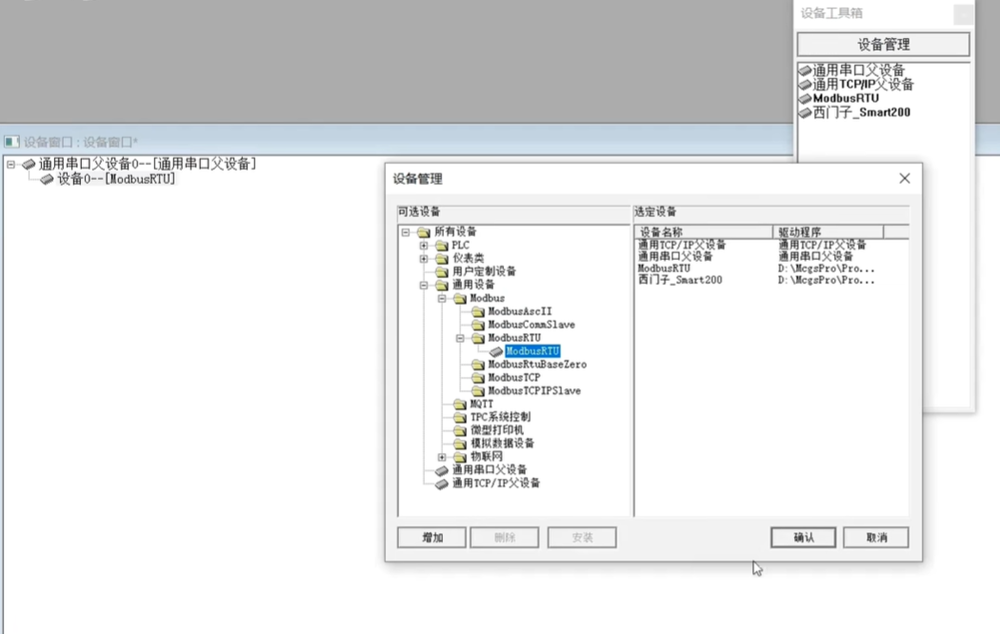Click 设备0--[ModbusRTU] icon in device window
Screen dimensions: 1000x634
pyautogui.click(x=47, y=180)
